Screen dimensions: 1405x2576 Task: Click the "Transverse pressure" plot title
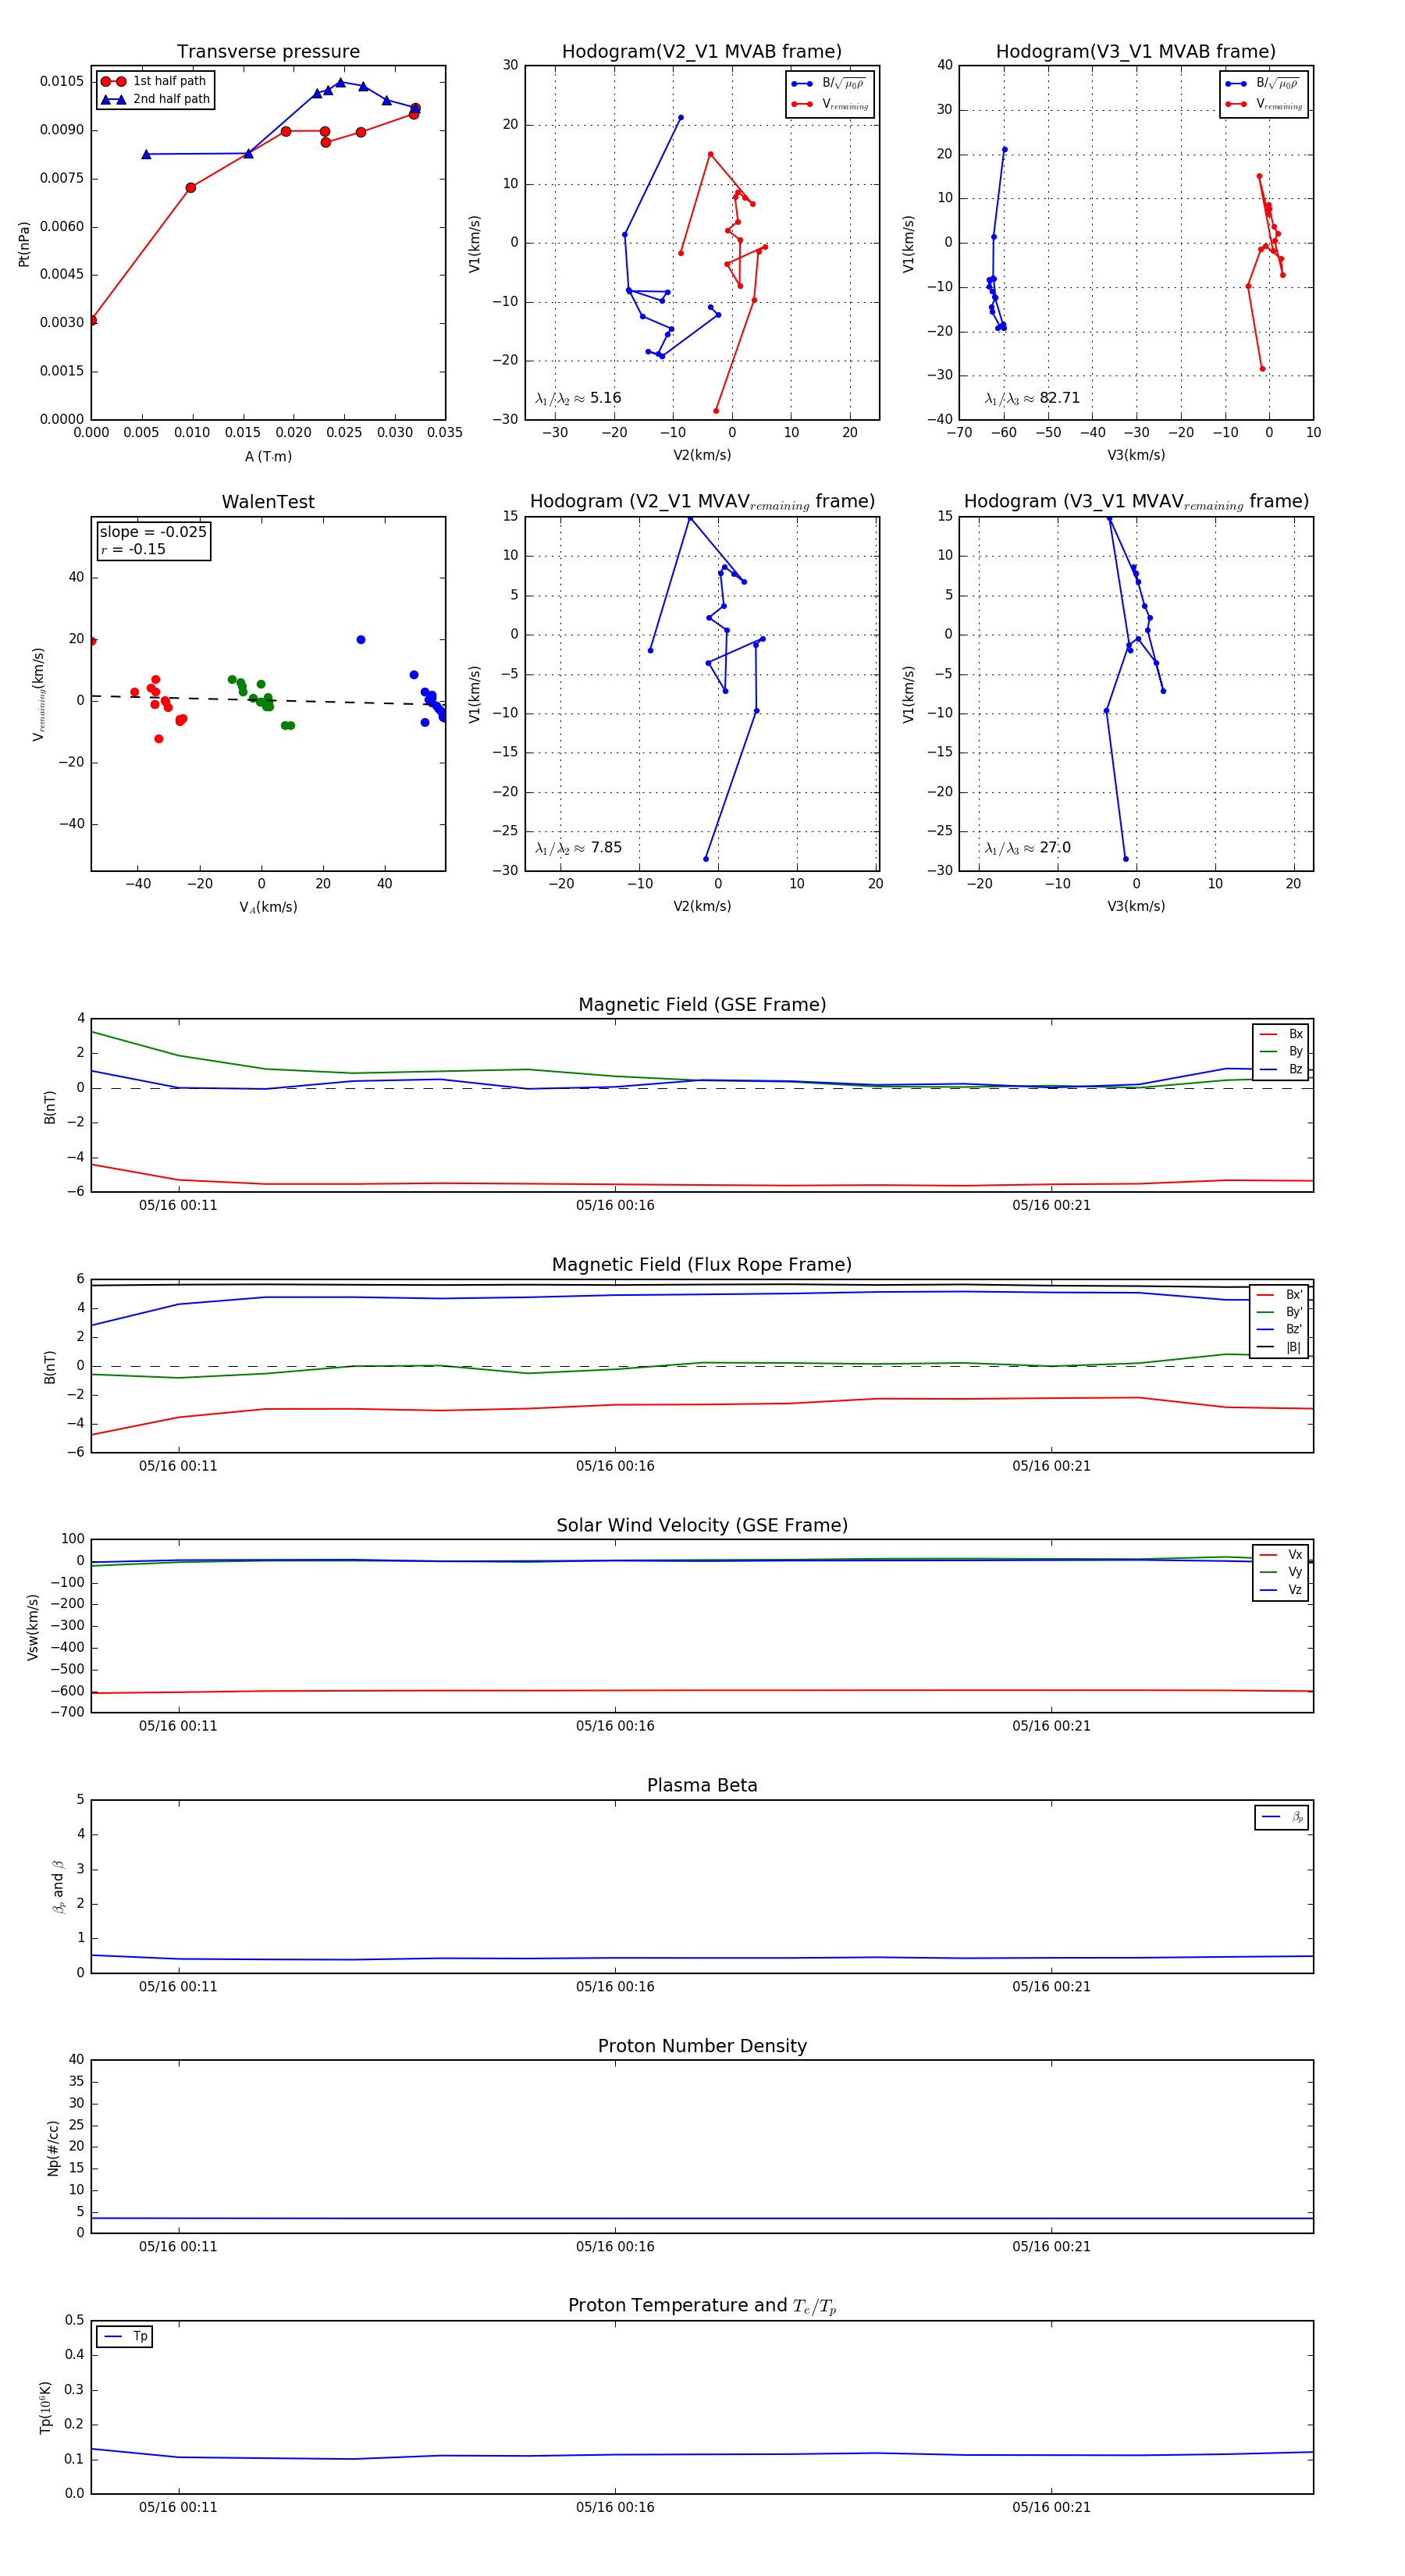(268, 52)
